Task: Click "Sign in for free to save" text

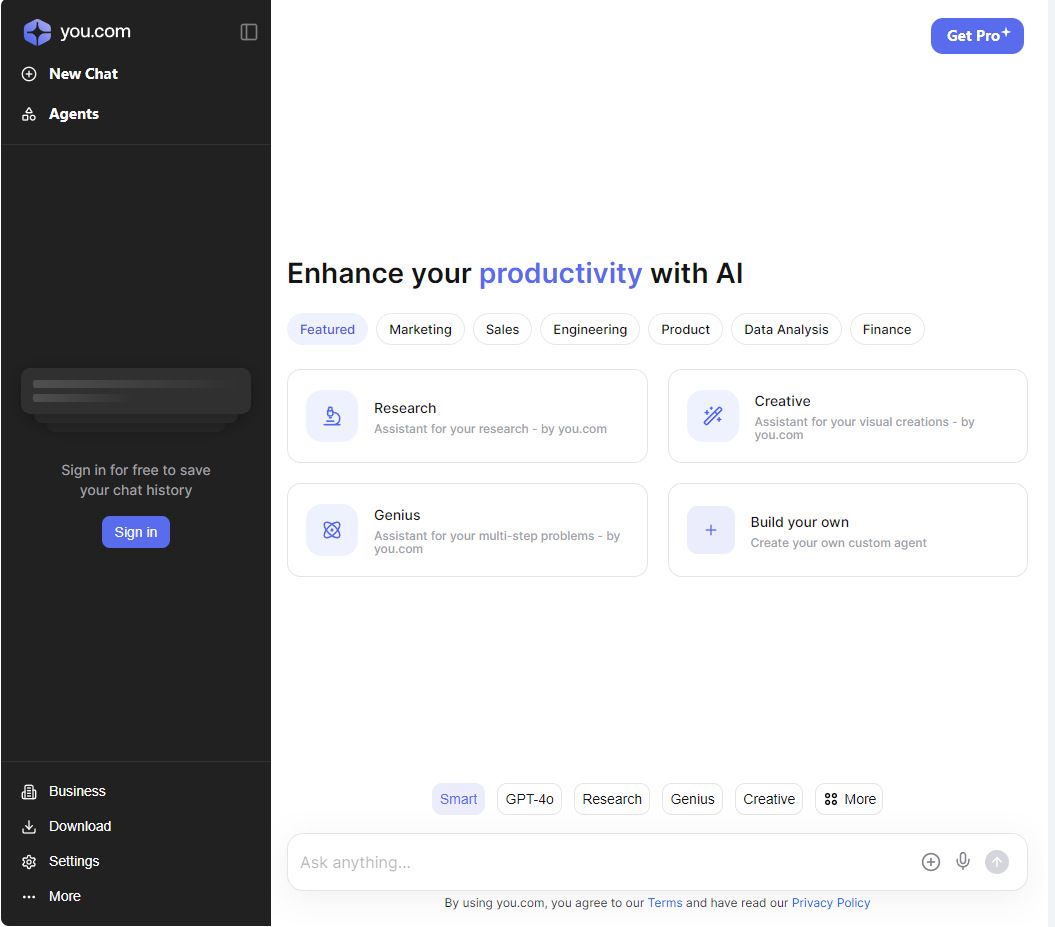Action: (136, 470)
